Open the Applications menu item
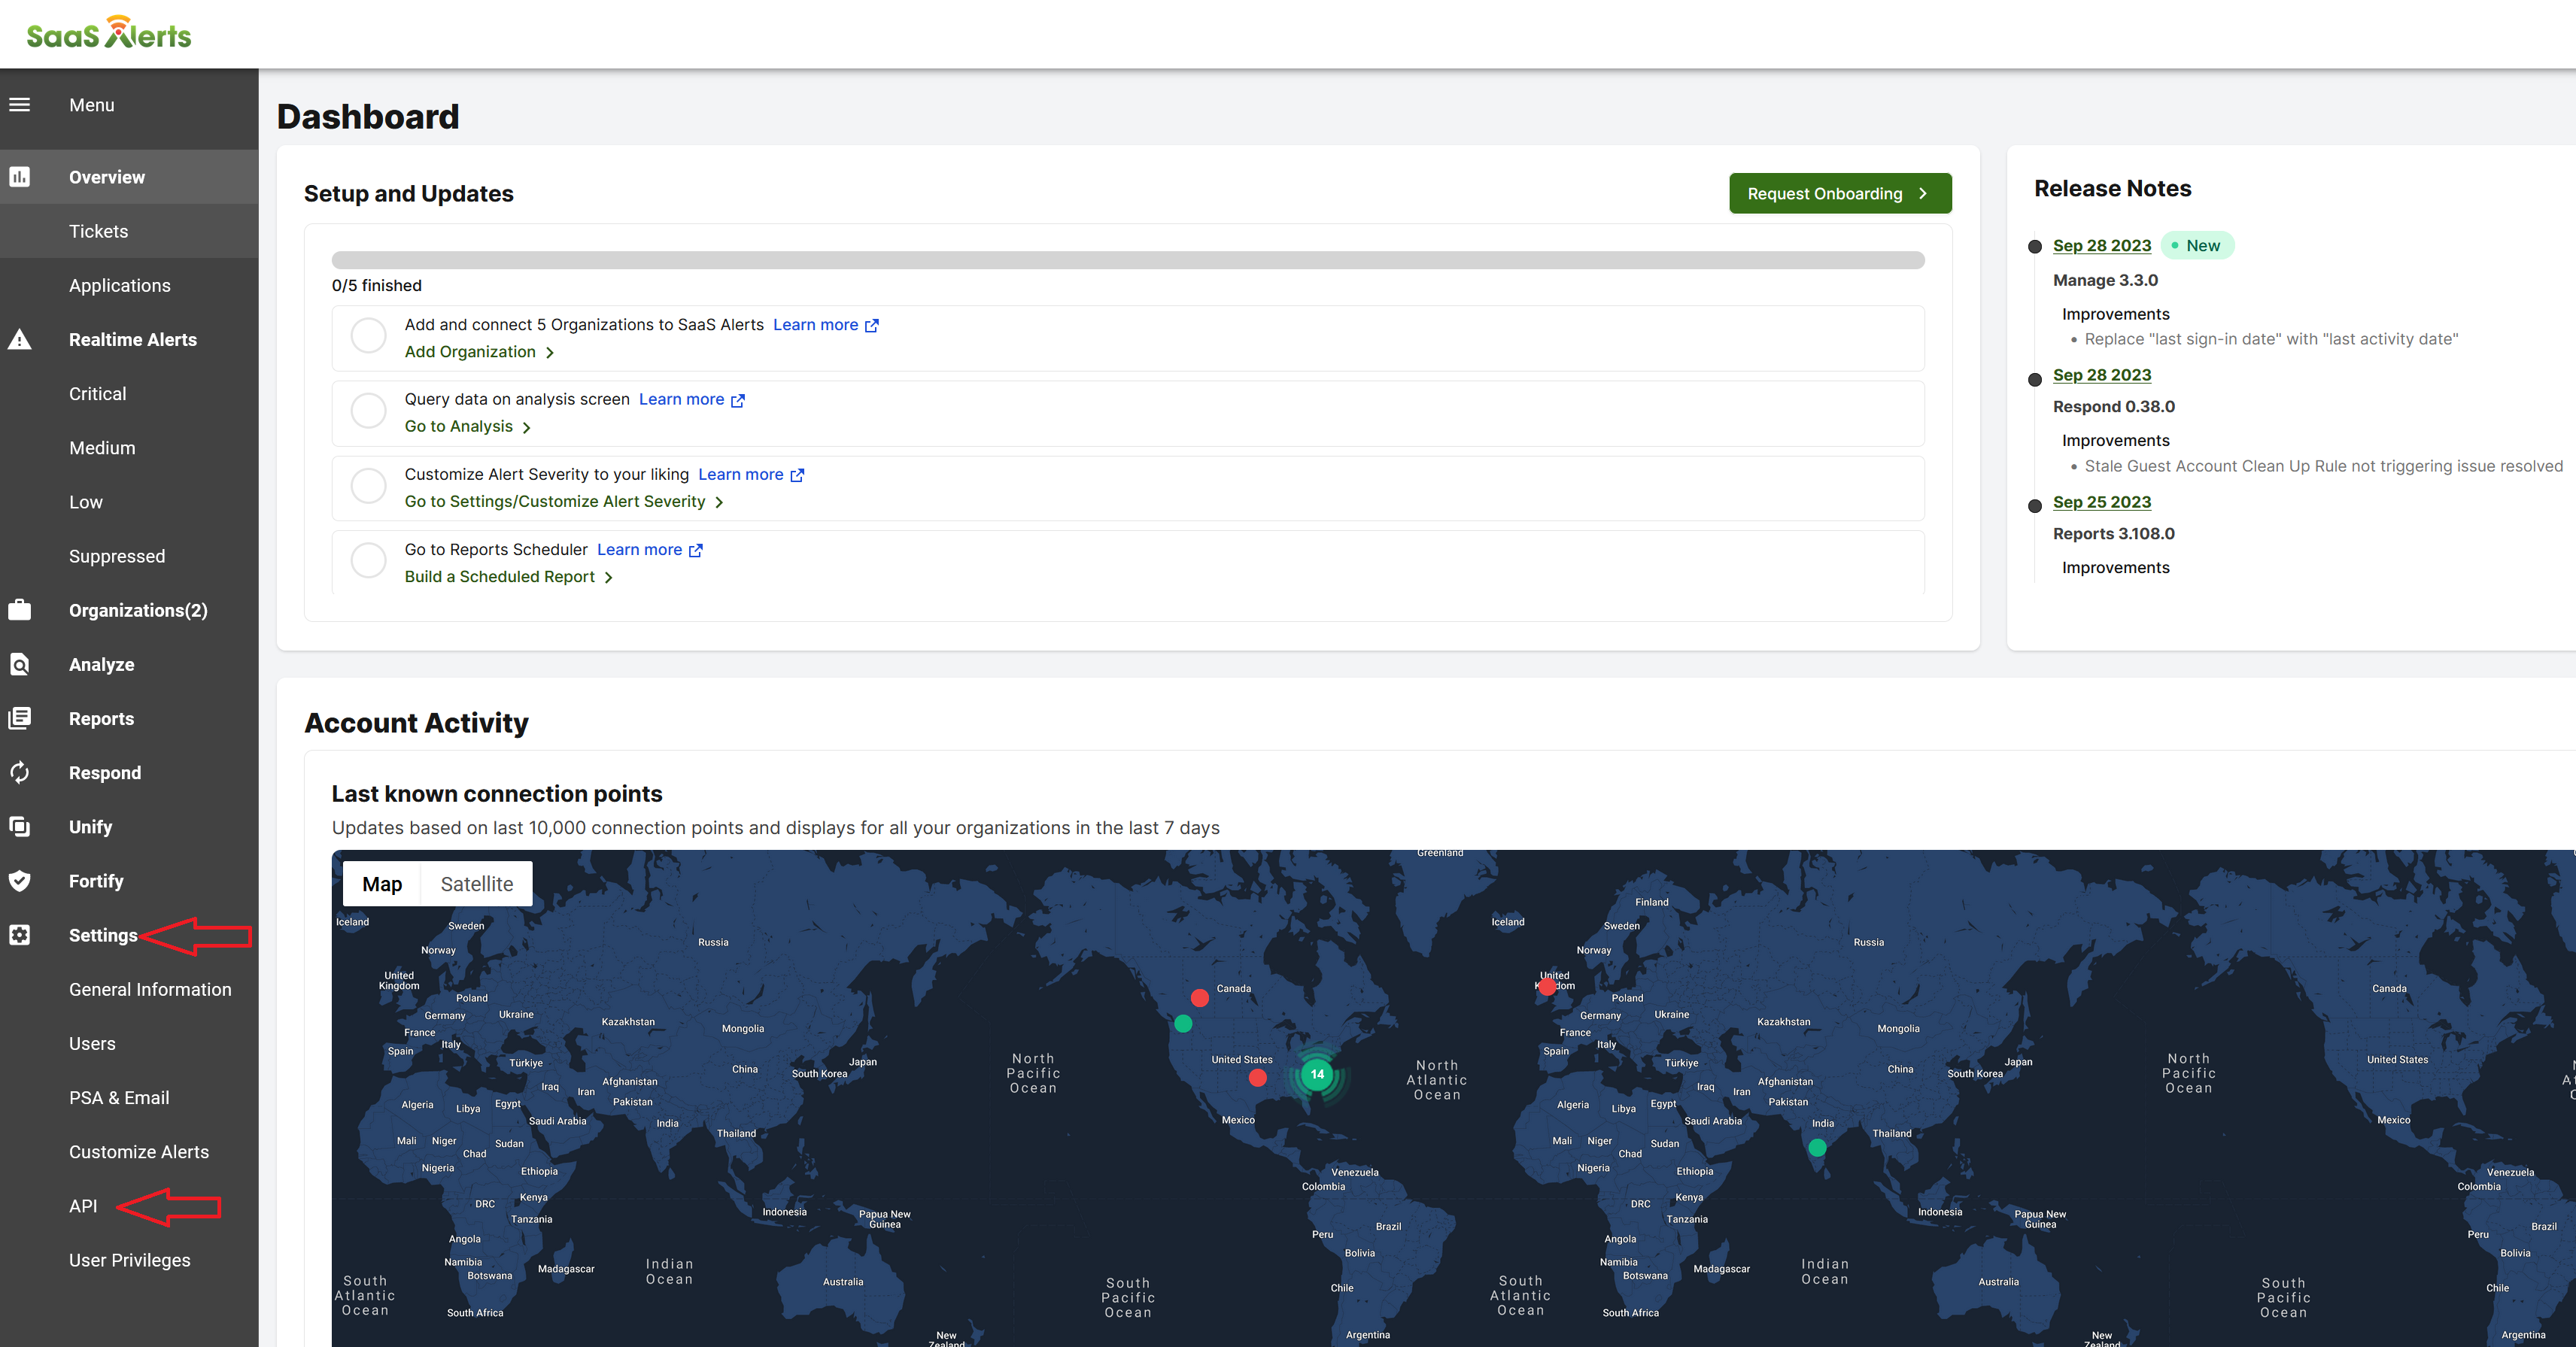This screenshot has height=1347, width=2576. point(129,285)
